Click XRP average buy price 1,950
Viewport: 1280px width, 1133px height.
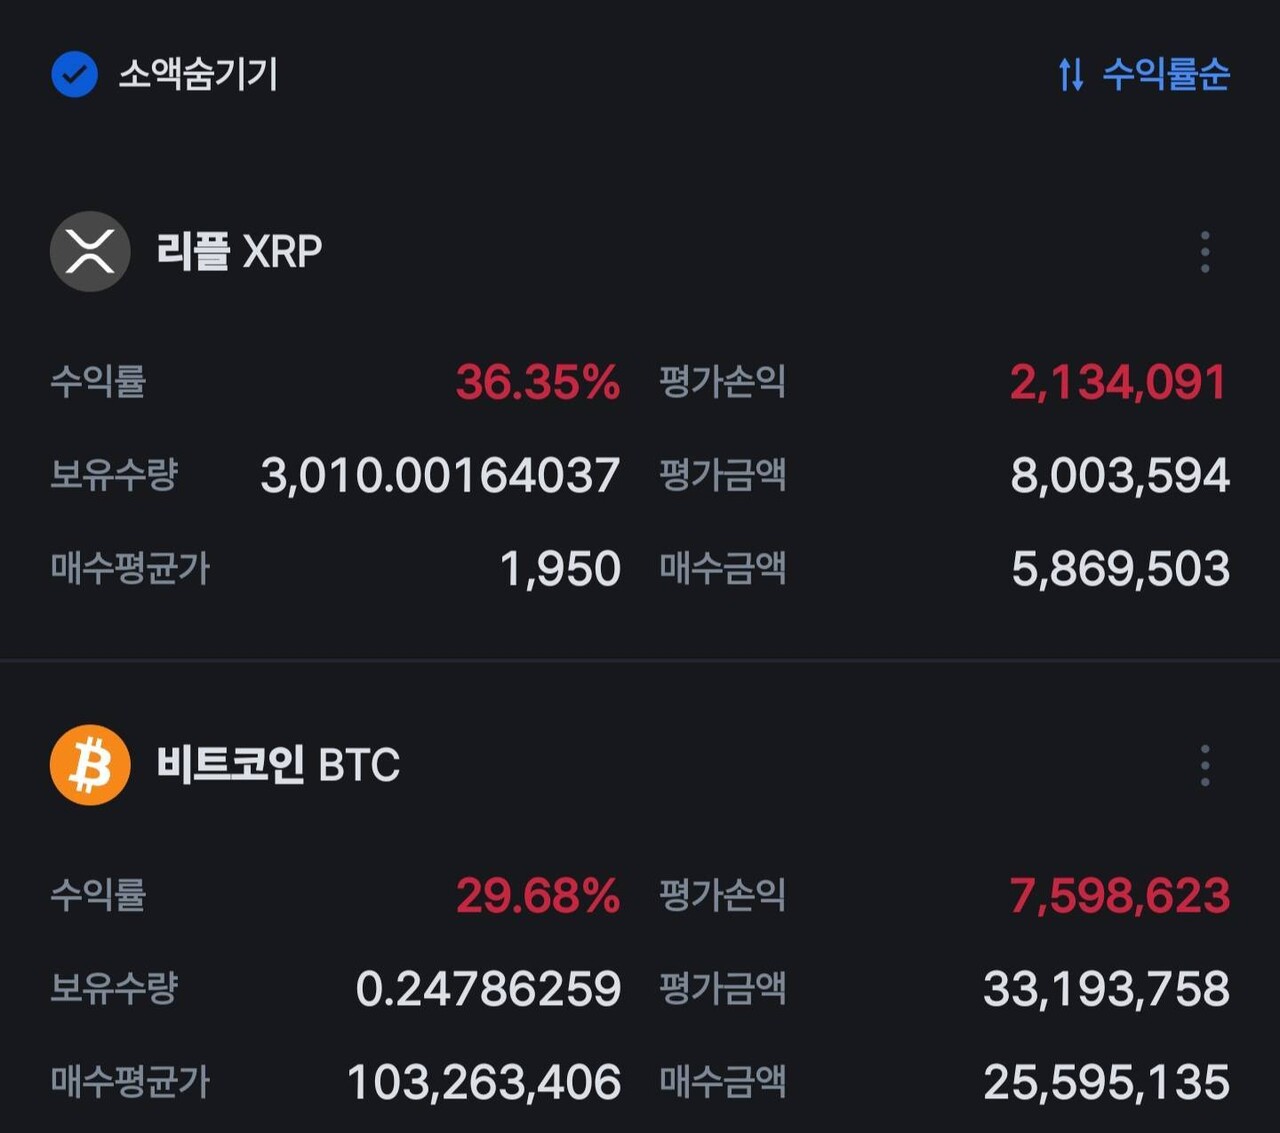coord(560,569)
